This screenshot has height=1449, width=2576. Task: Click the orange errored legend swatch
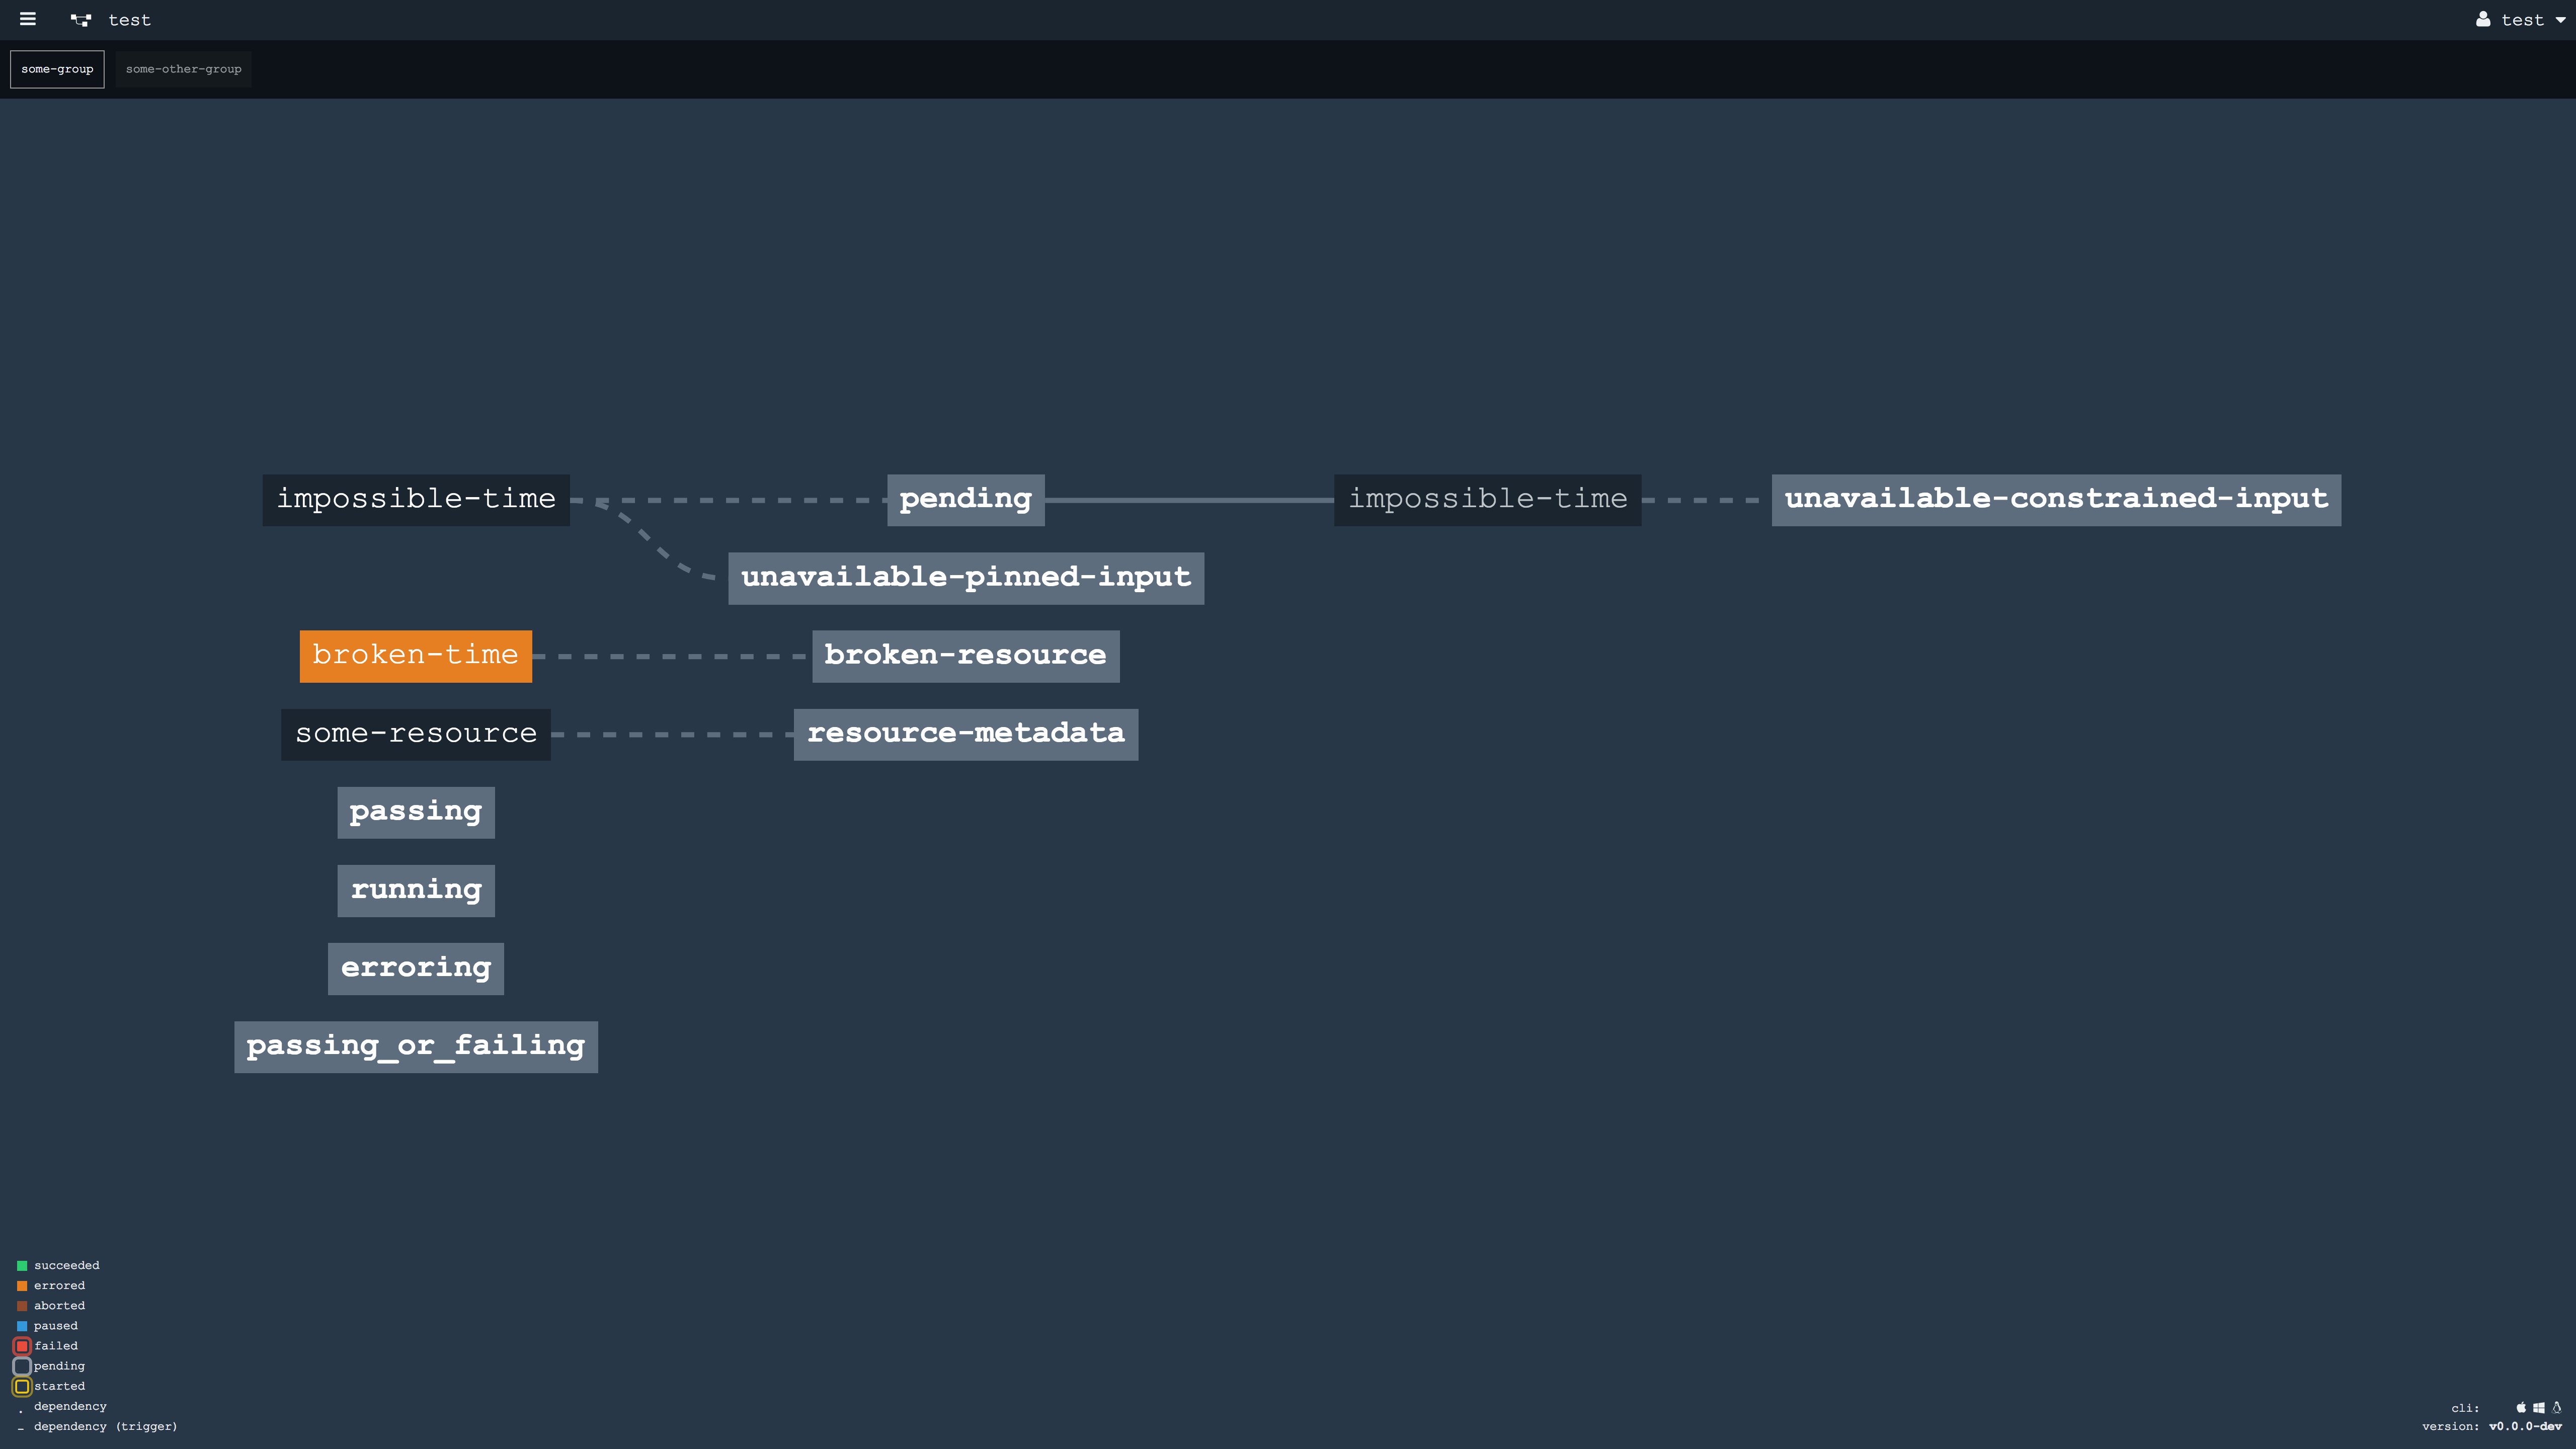pos(22,1285)
